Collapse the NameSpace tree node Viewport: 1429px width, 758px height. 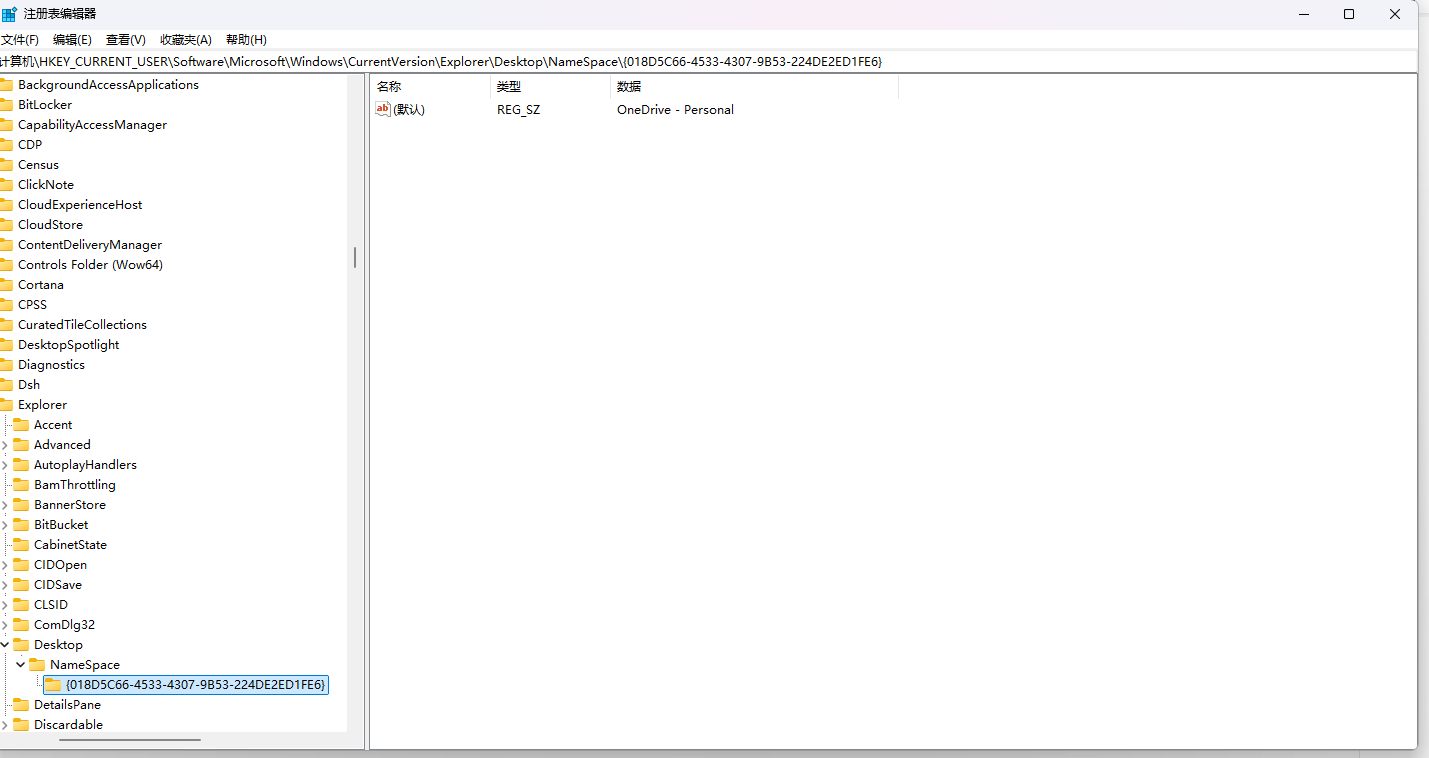(x=21, y=665)
